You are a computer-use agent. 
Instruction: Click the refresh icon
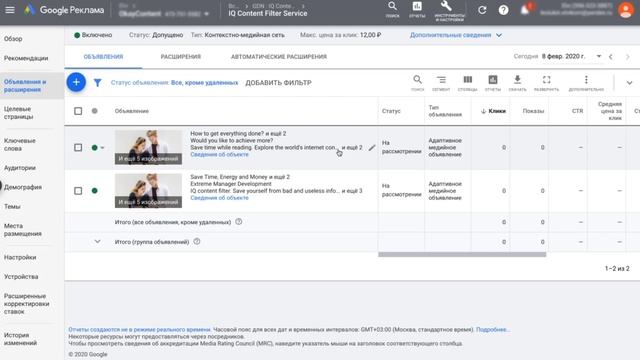(482, 10)
